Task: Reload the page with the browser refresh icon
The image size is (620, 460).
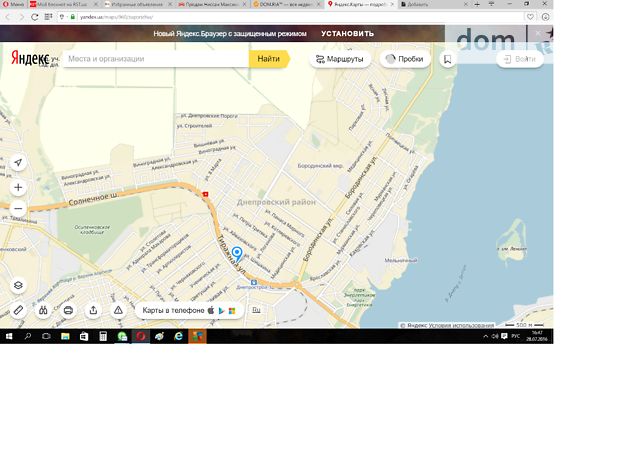Action: 35,17
